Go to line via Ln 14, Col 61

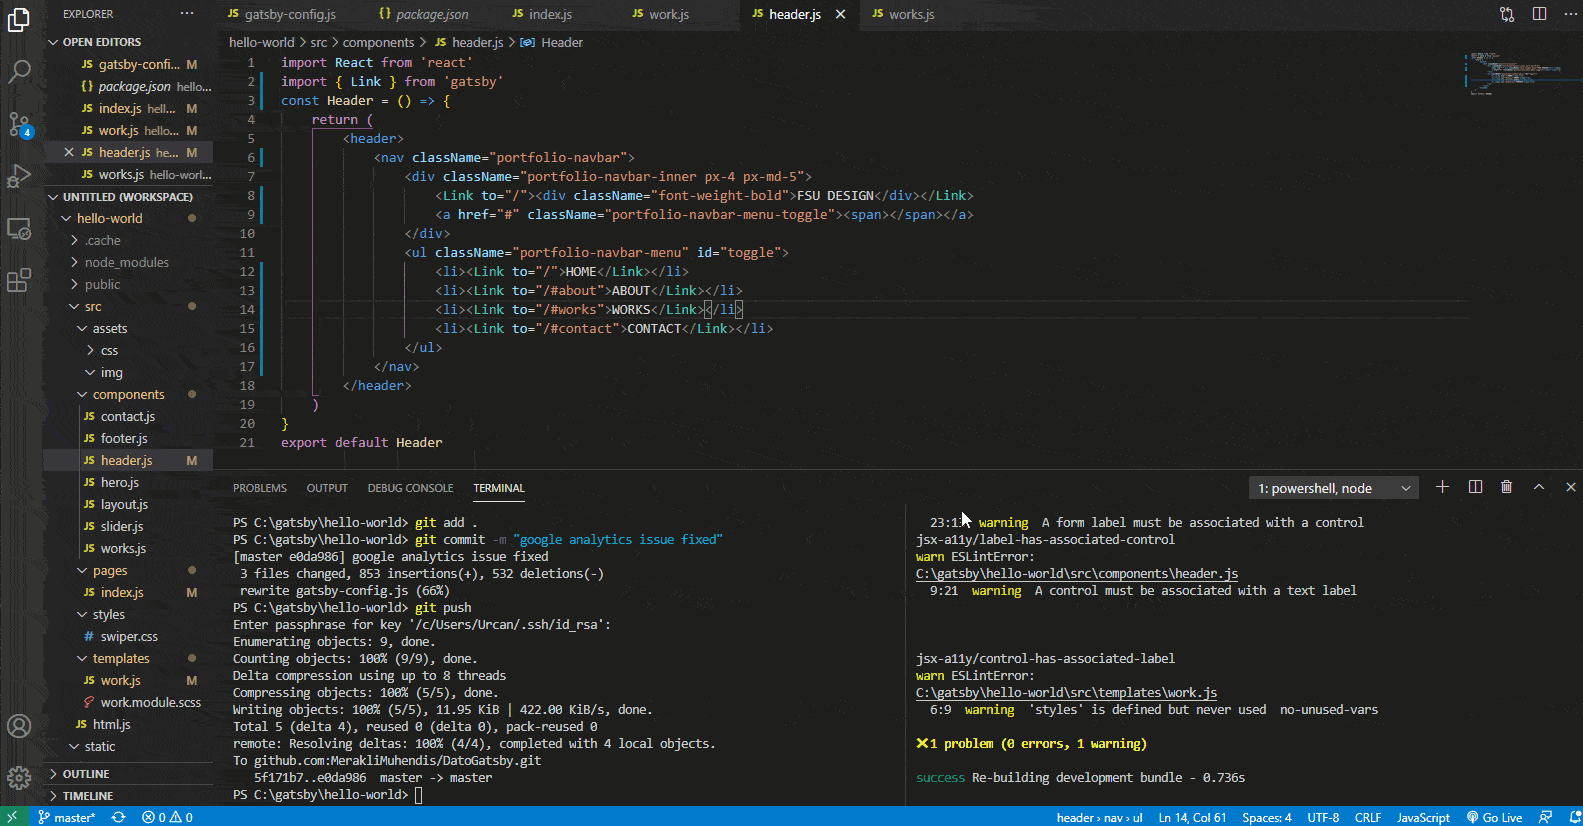1192,817
